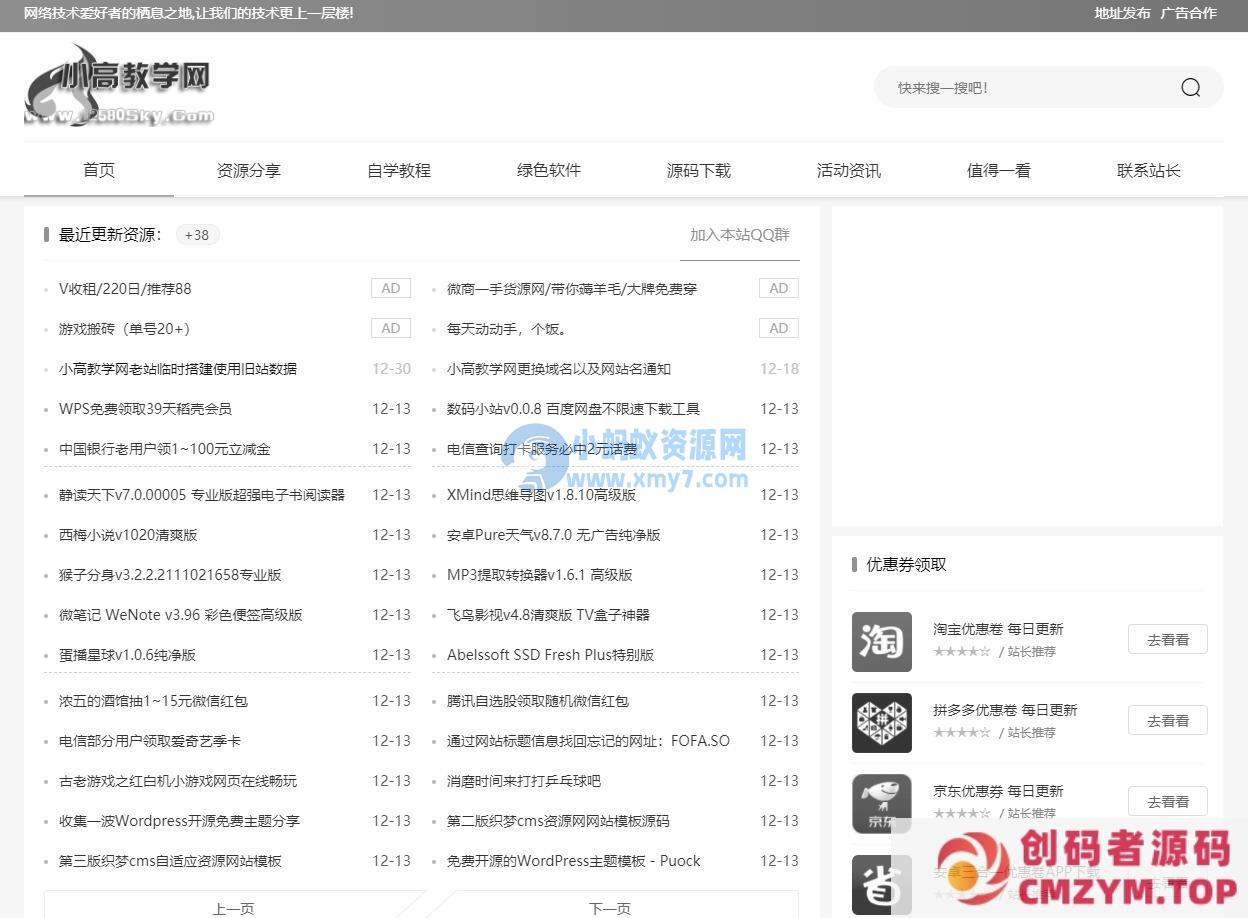
Task: Open the Taobao coupon icon
Action: click(x=881, y=641)
